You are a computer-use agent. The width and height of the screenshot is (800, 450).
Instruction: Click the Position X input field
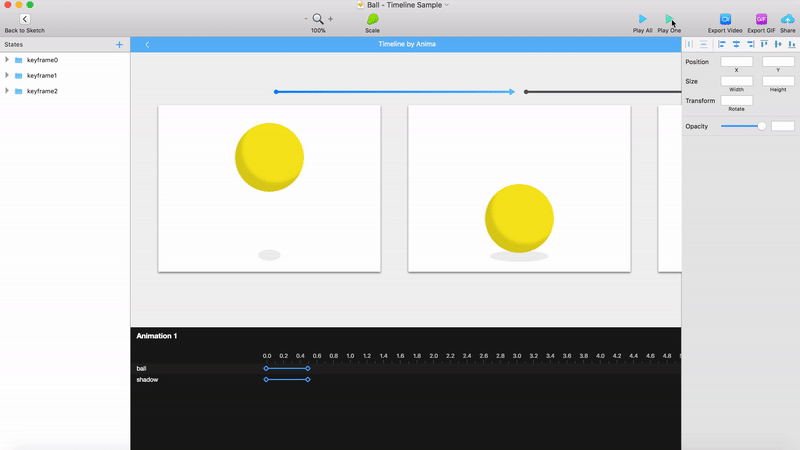pyautogui.click(x=736, y=62)
